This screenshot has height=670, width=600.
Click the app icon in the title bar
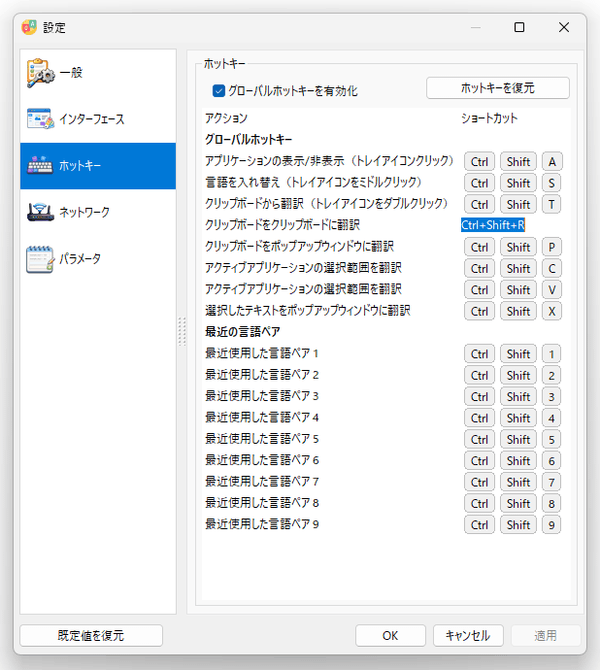[x=29, y=27]
